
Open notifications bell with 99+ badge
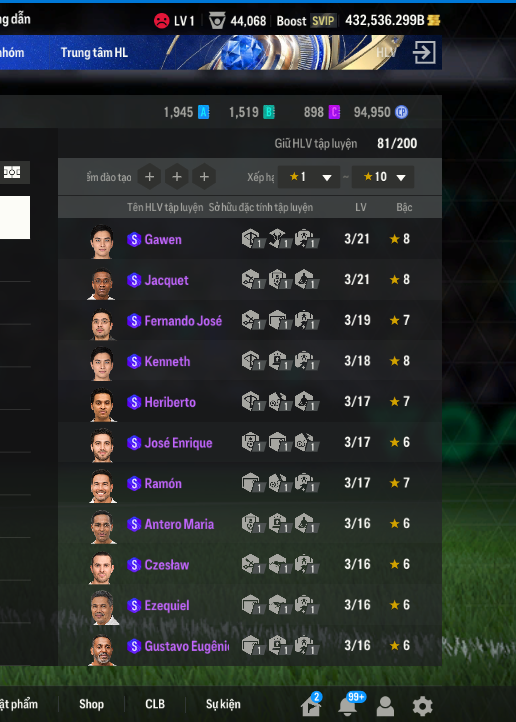(x=350, y=704)
